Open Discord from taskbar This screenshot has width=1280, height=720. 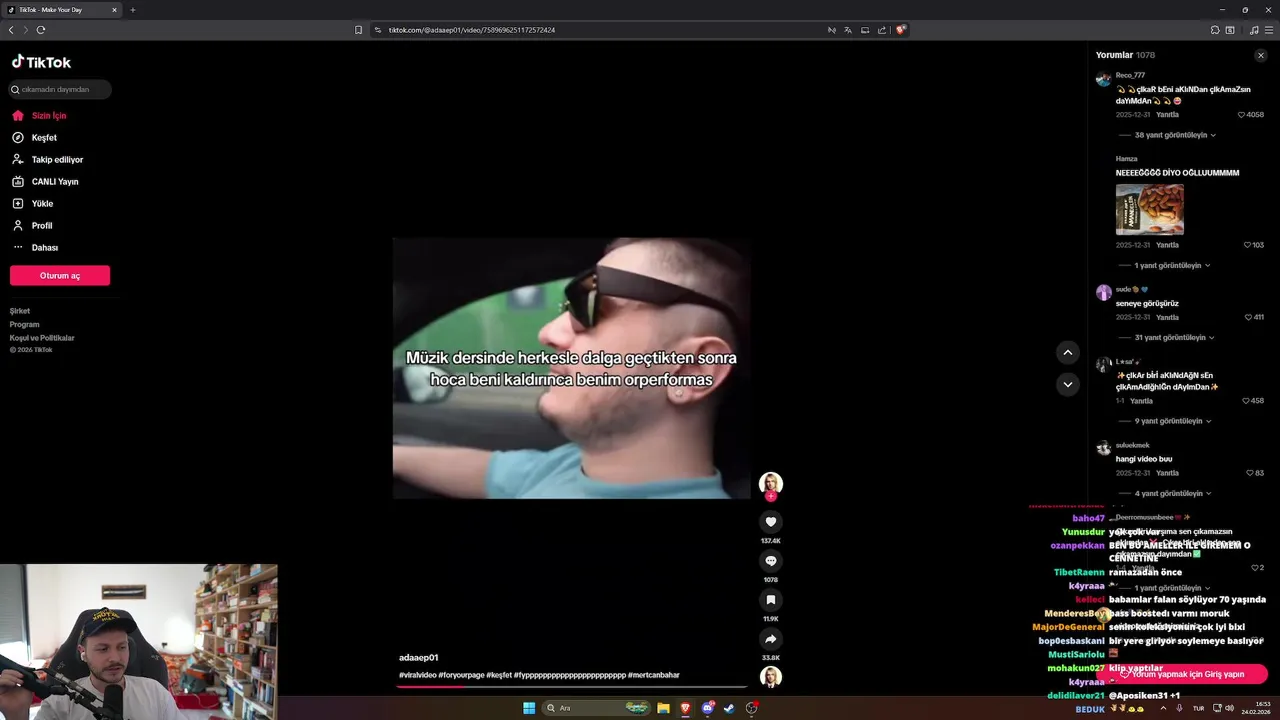pyautogui.click(x=707, y=708)
